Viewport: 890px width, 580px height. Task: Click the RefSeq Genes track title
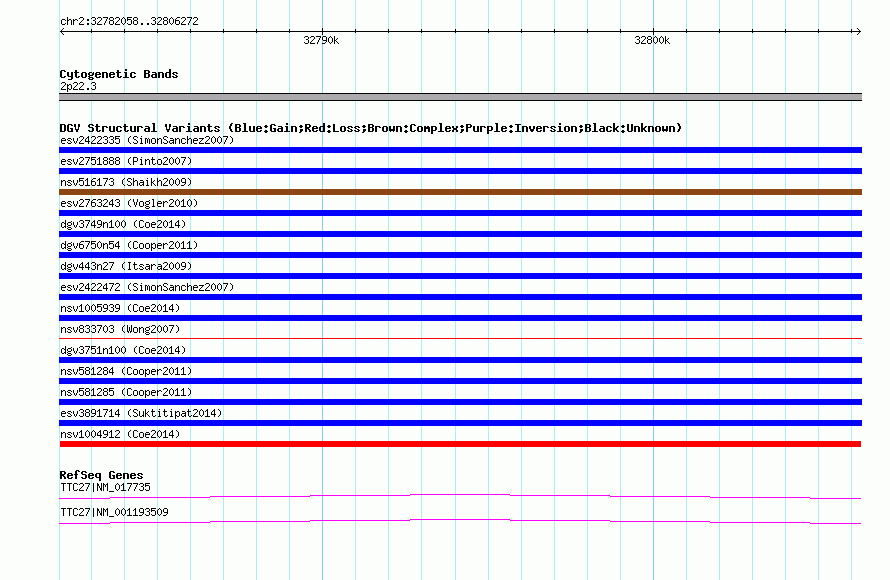pos(101,476)
